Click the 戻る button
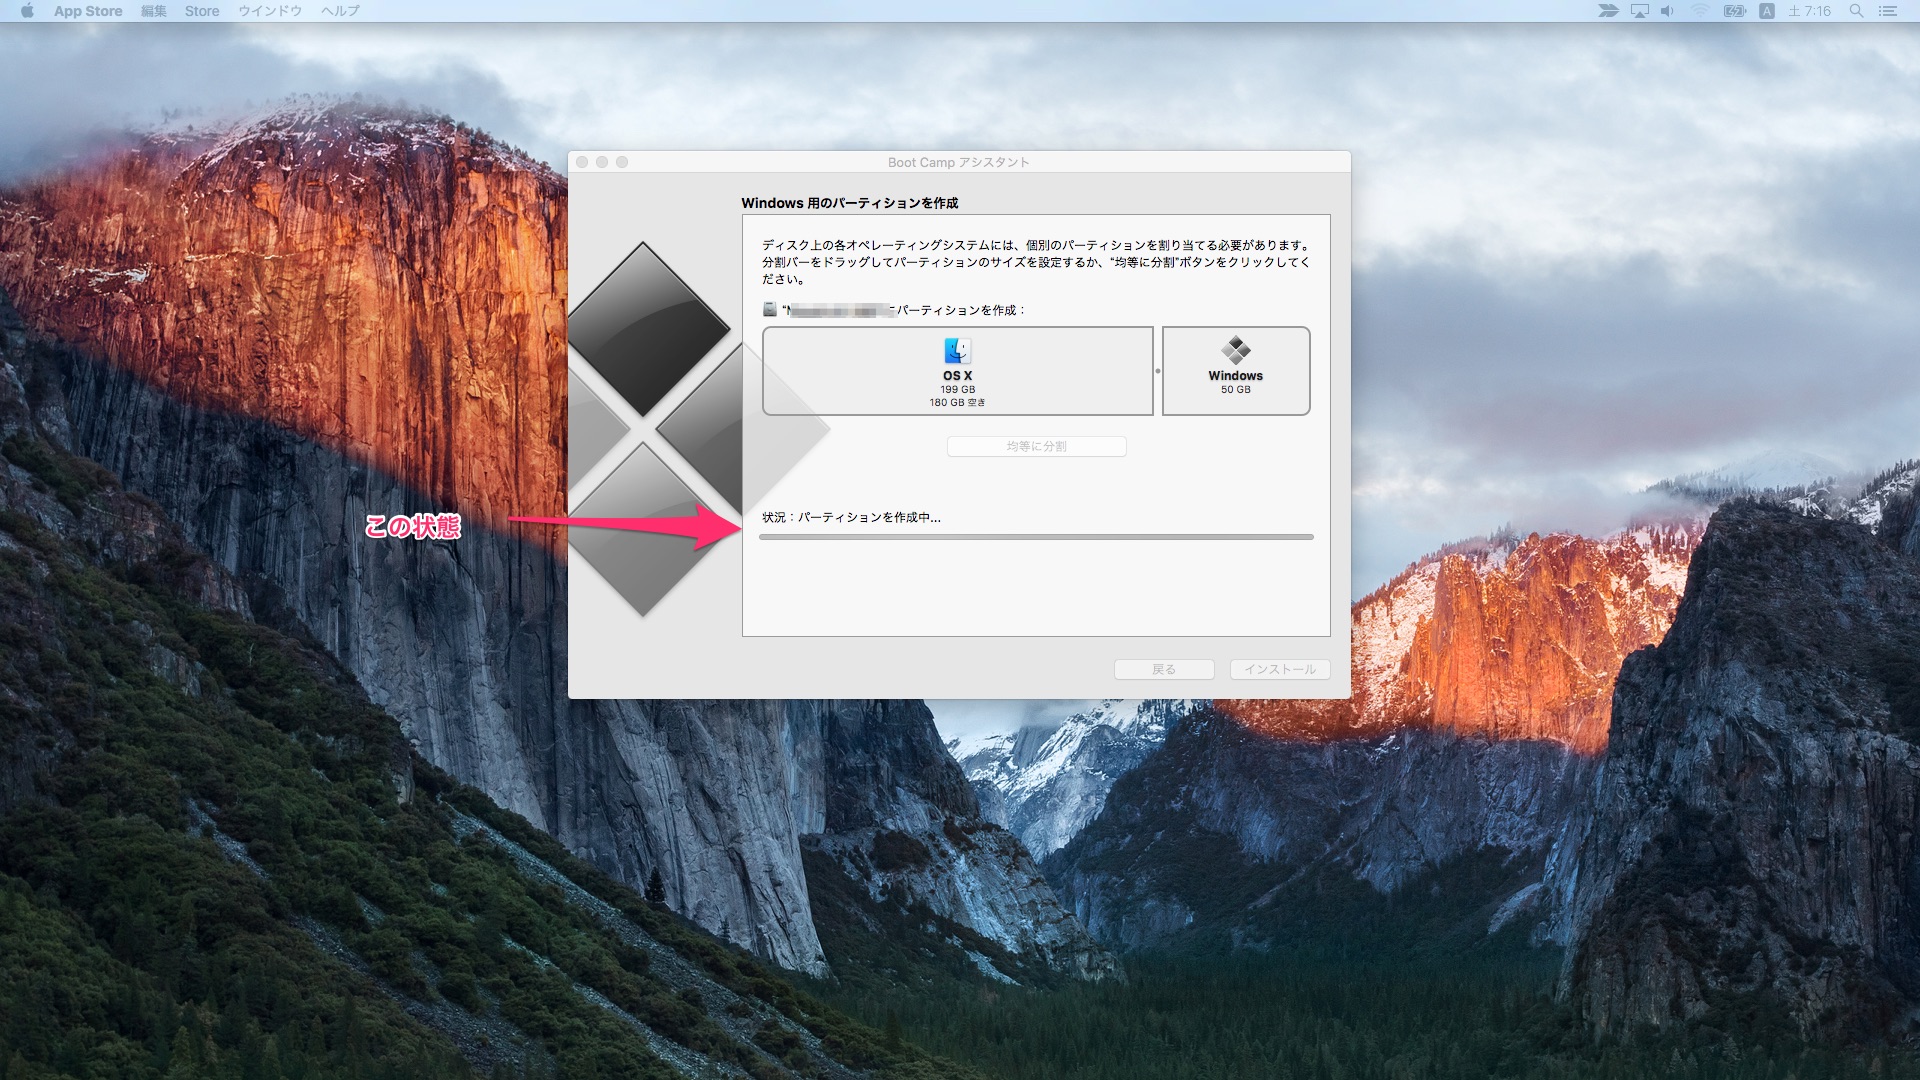Image resolution: width=1920 pixels, height=1080 pixels. [1164, 669]
